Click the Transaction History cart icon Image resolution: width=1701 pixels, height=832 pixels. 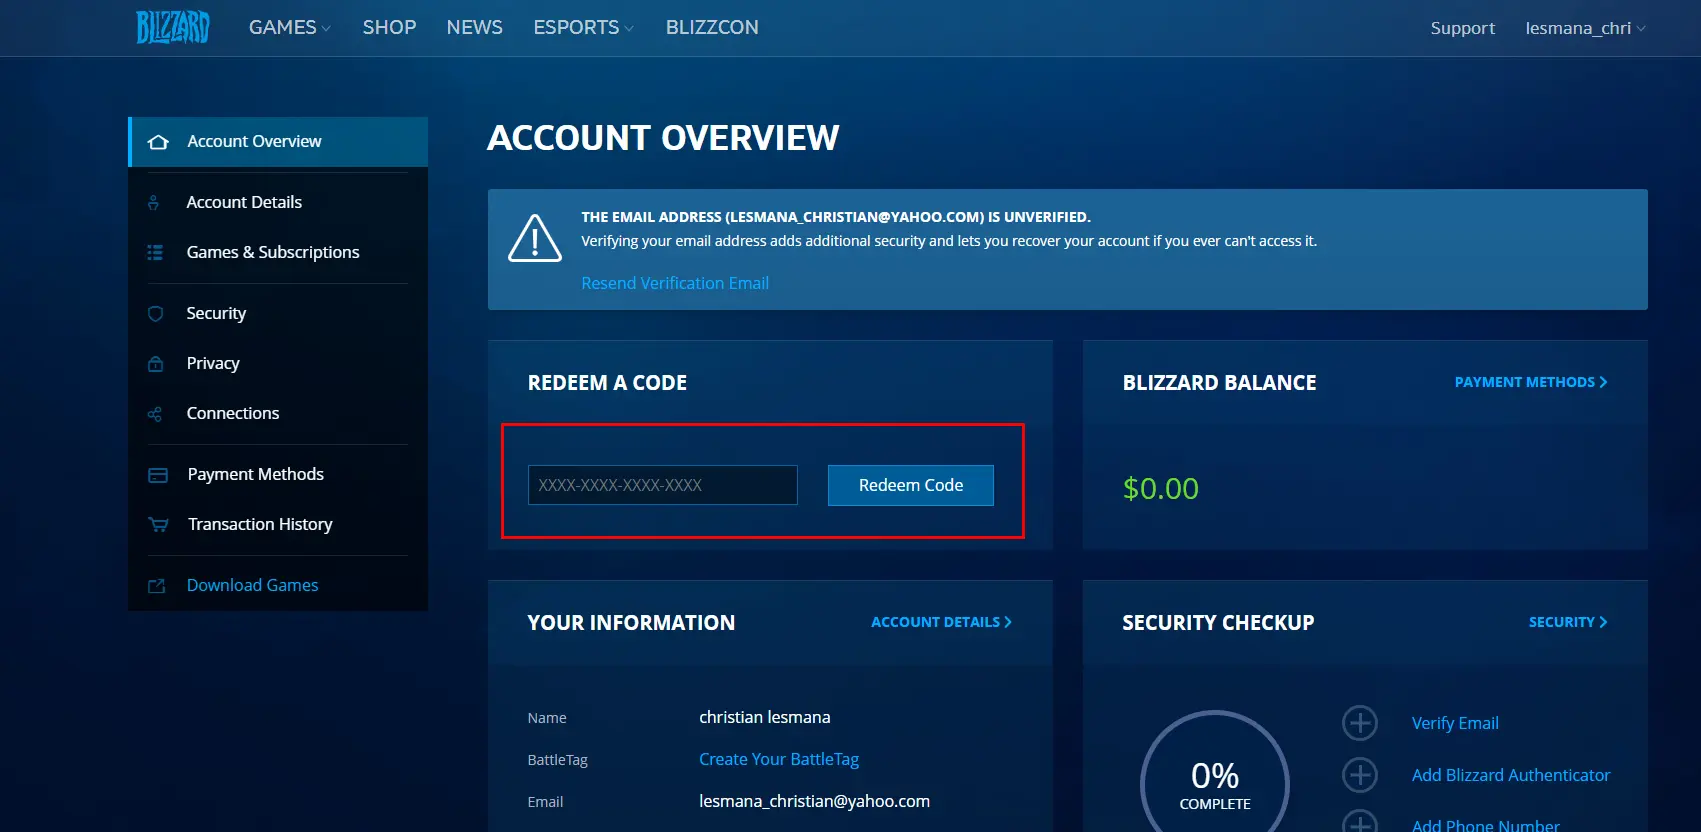click(x=158, y=525)
